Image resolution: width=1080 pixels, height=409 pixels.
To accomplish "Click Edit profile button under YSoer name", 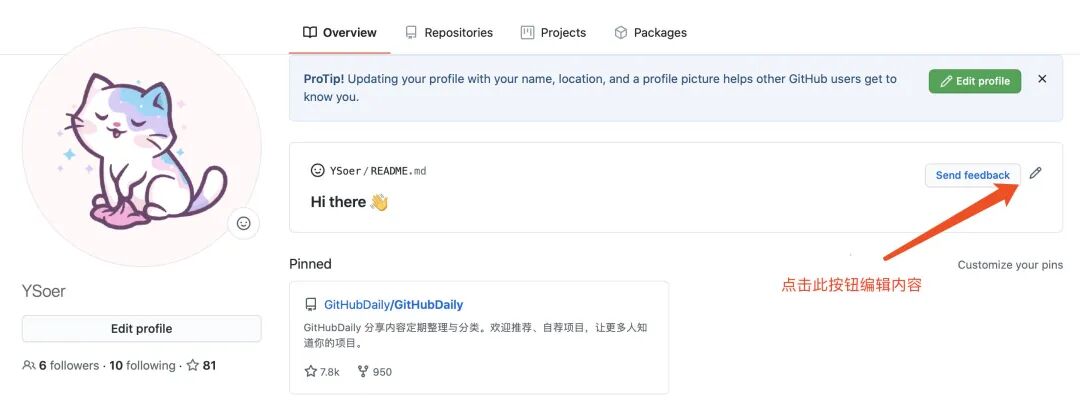I will [x=141, y=328].
